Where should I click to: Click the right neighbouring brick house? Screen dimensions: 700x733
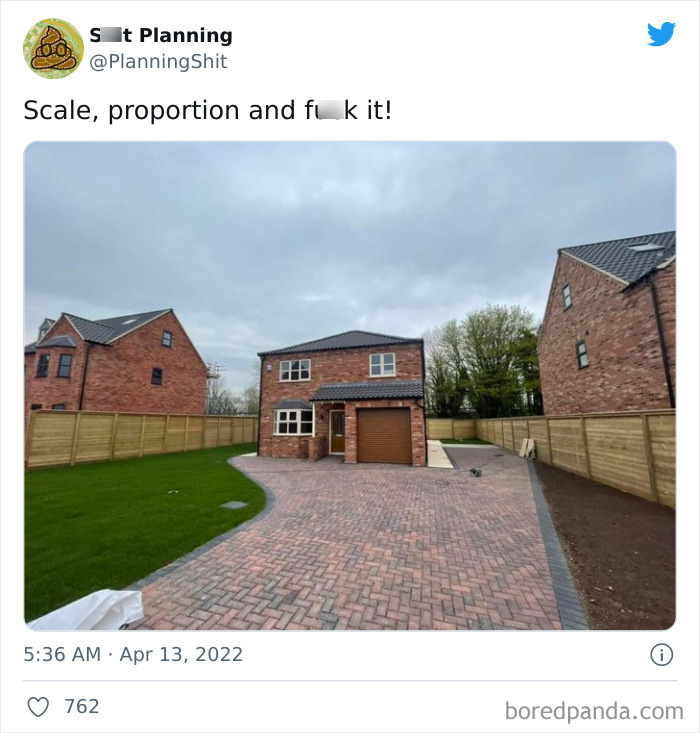point(606,325)
